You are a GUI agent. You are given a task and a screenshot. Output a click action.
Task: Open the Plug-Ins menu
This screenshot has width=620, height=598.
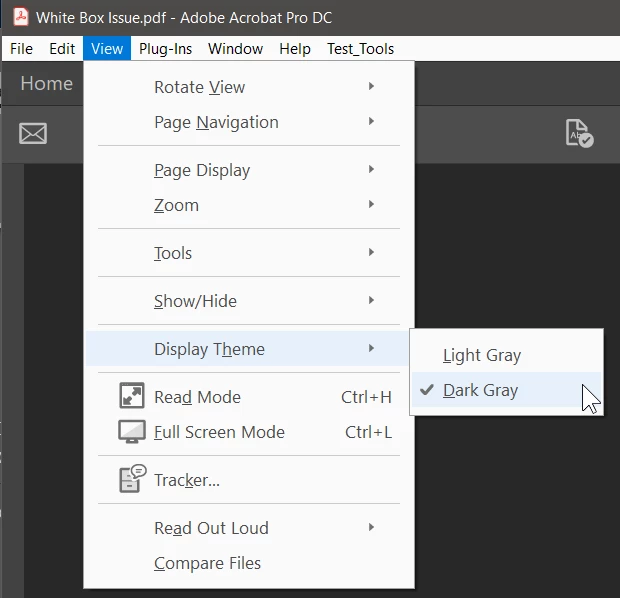[165, 49]
